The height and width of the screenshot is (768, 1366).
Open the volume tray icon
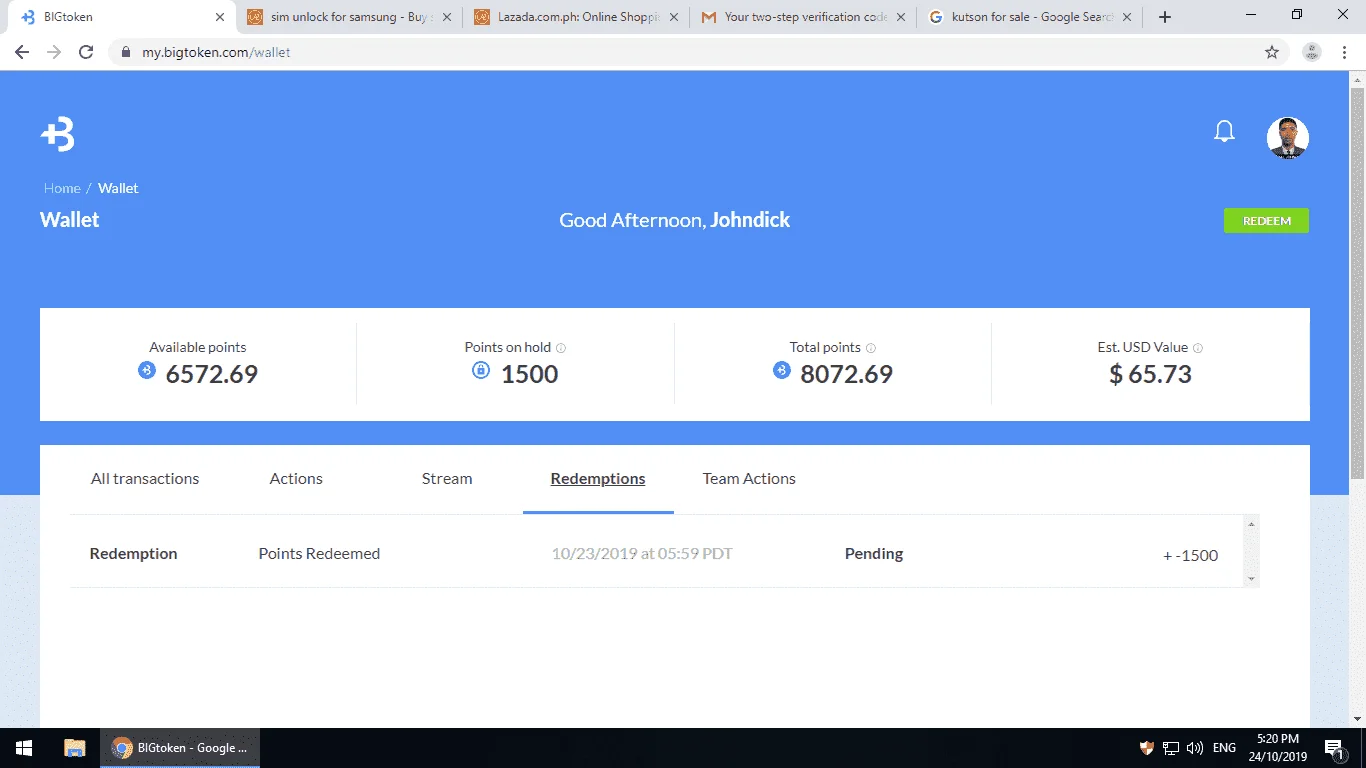(x=1194, y=748)
